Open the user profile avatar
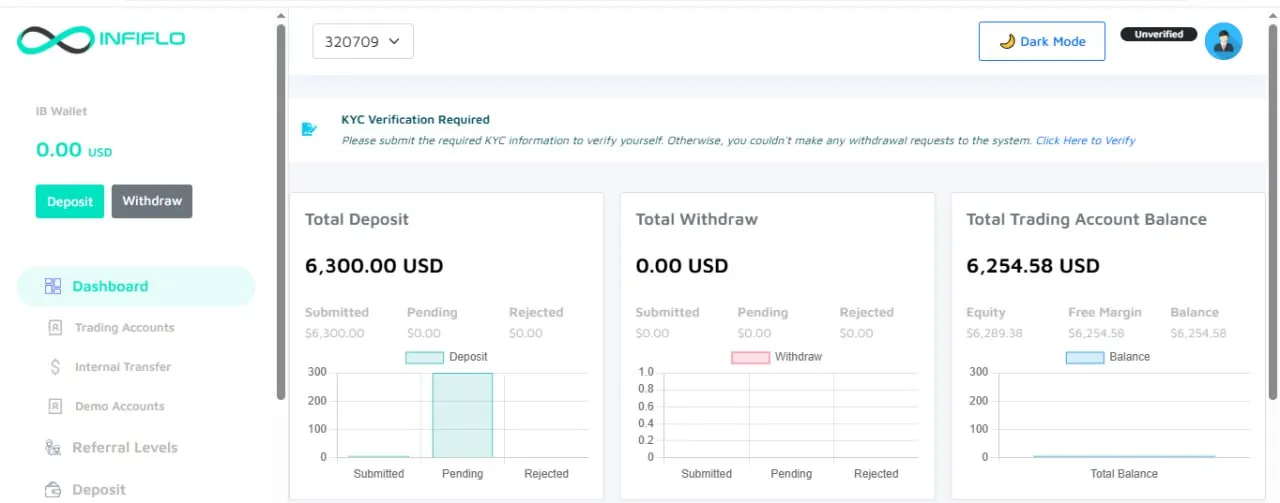 (1223, 41)
